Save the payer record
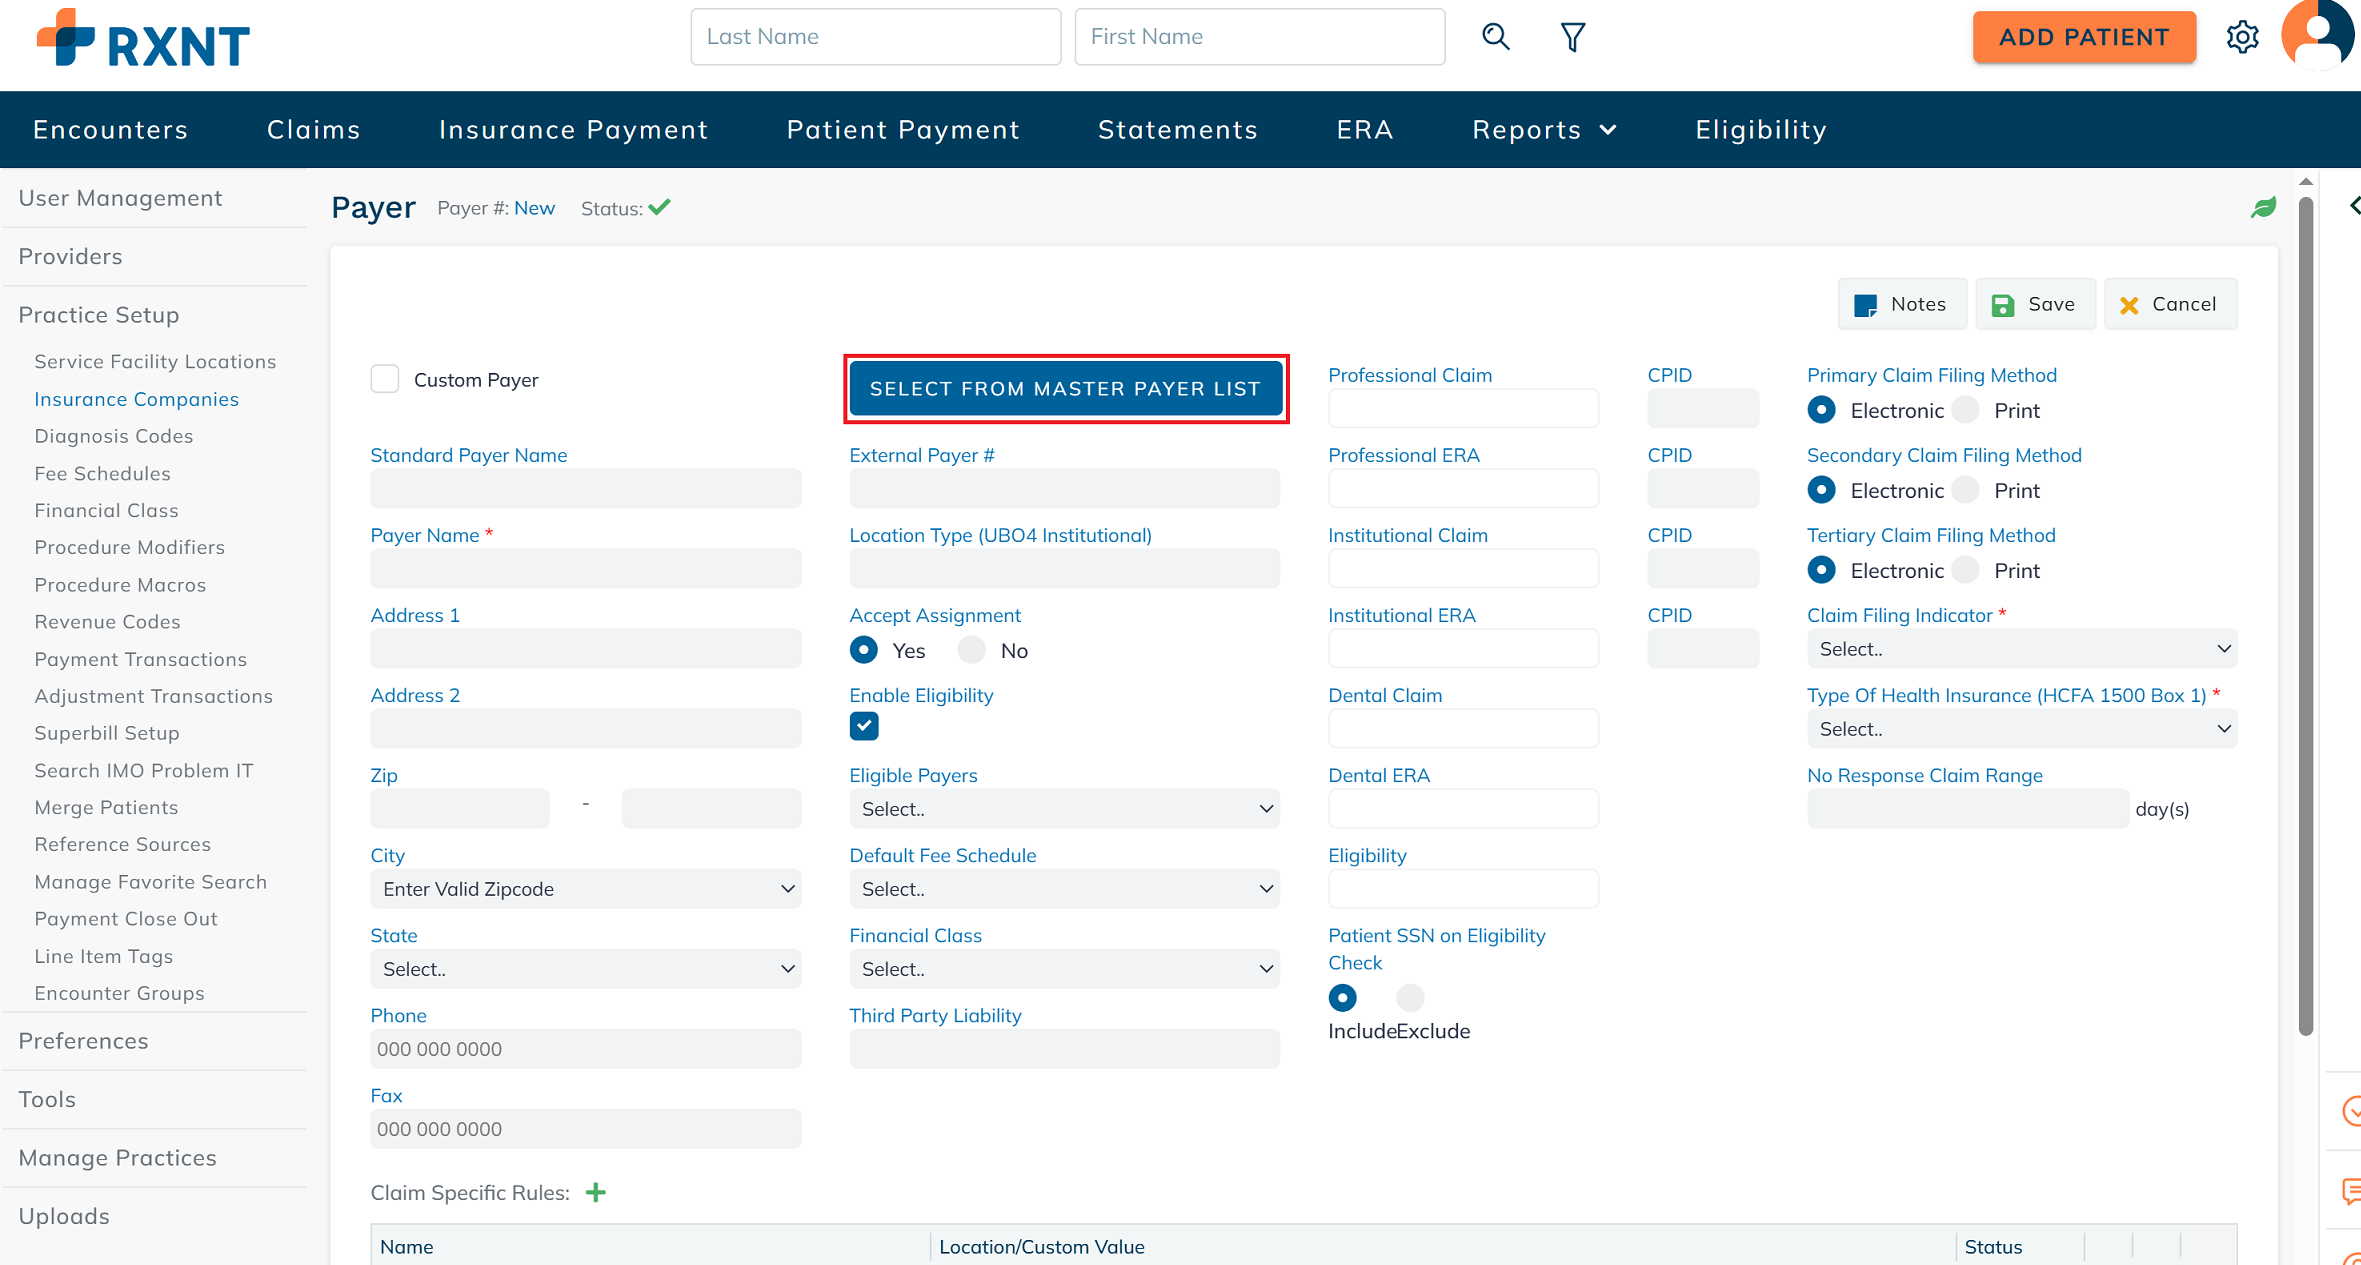This screenshot has width=2361, height=1265. [2034, 304]
